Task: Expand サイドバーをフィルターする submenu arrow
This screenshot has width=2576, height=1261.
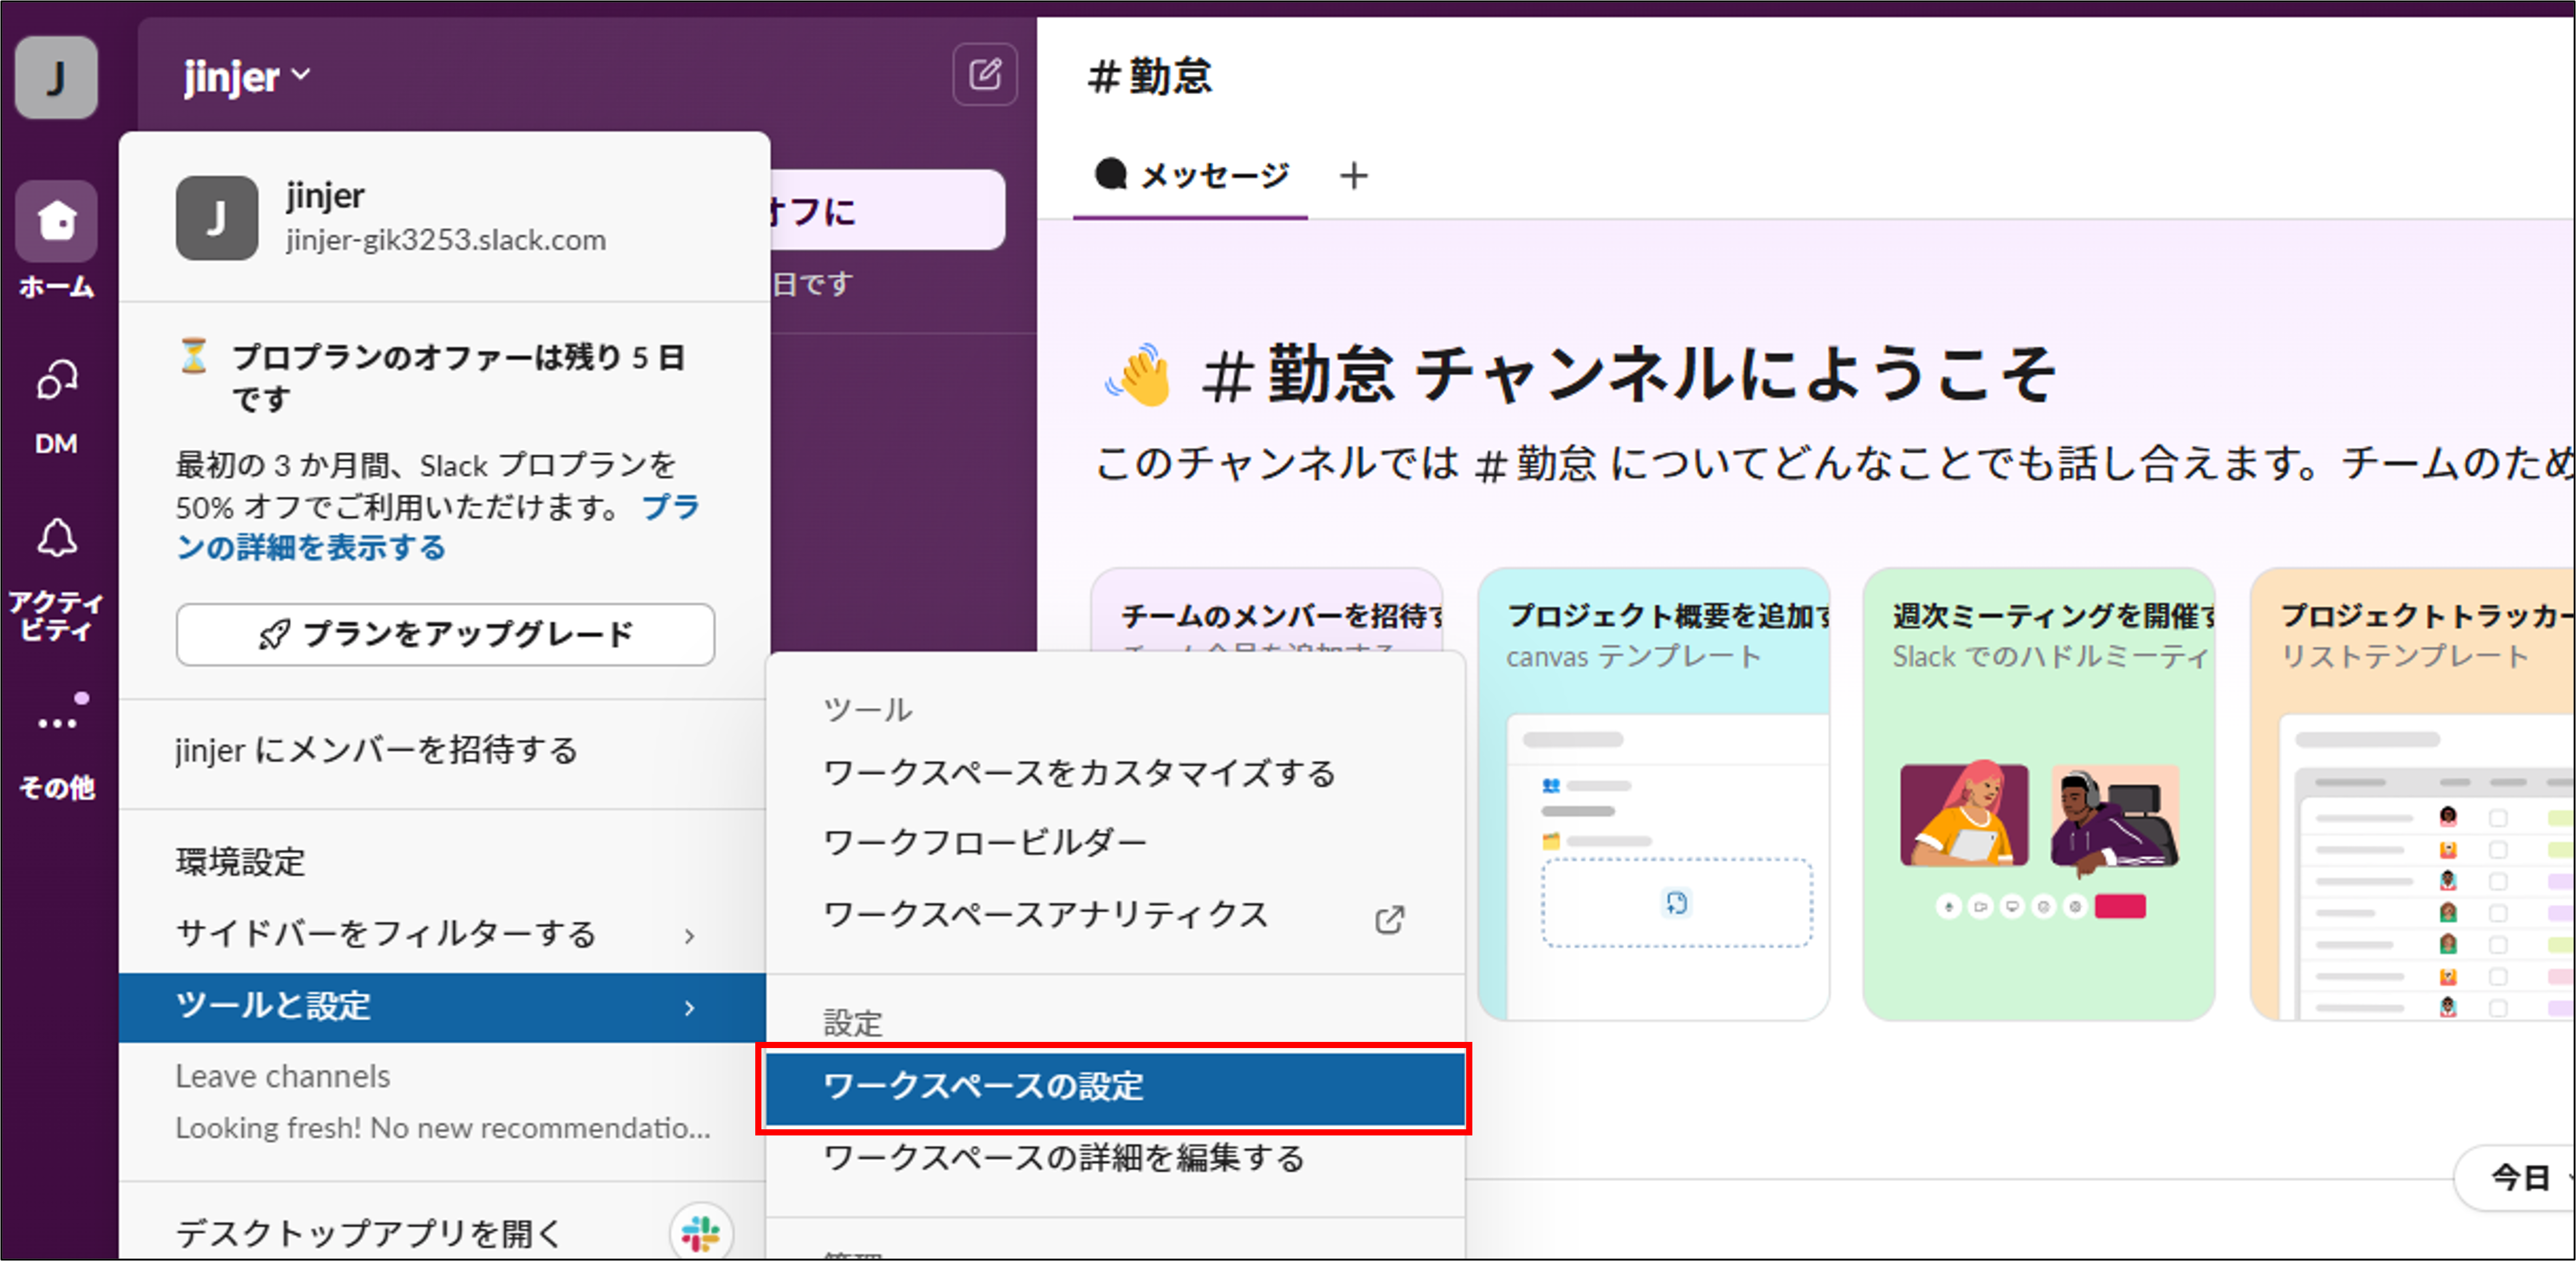Action: point(689,936)
